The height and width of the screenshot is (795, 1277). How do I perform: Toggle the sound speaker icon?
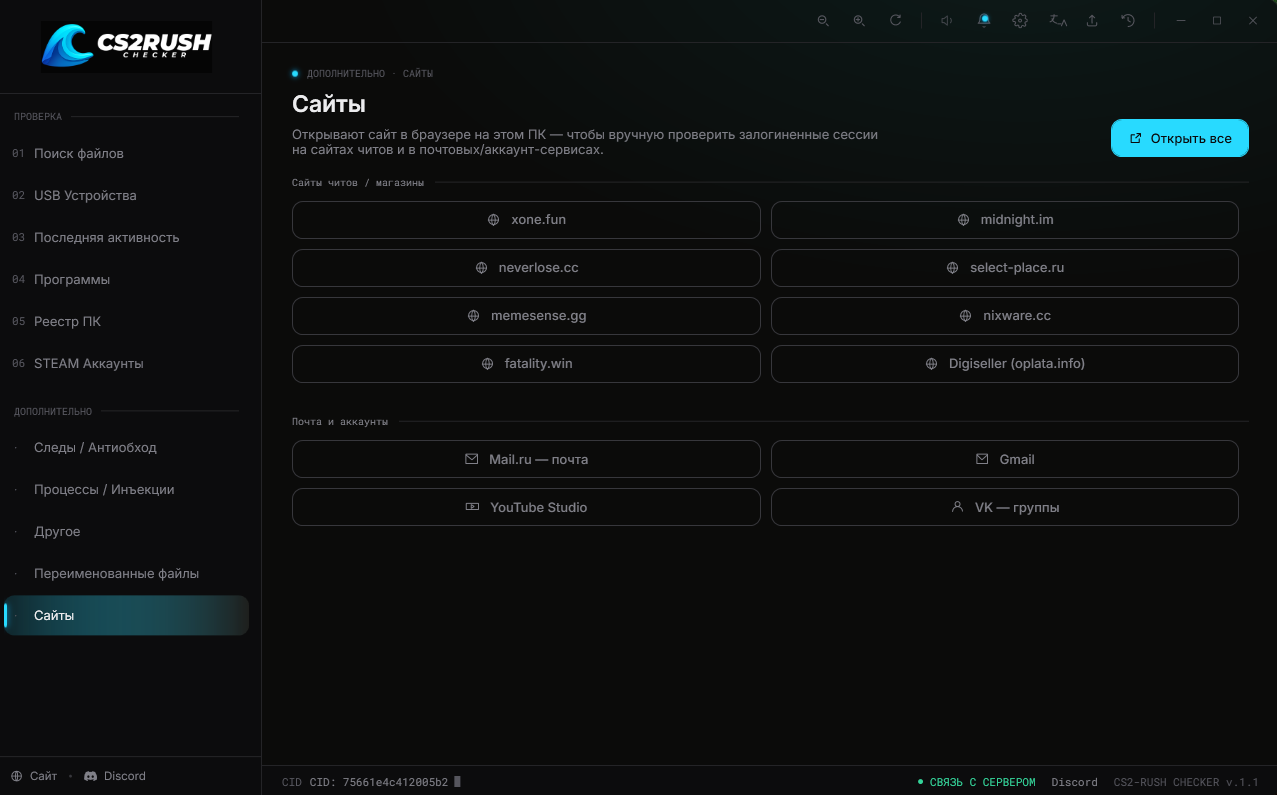947,20
